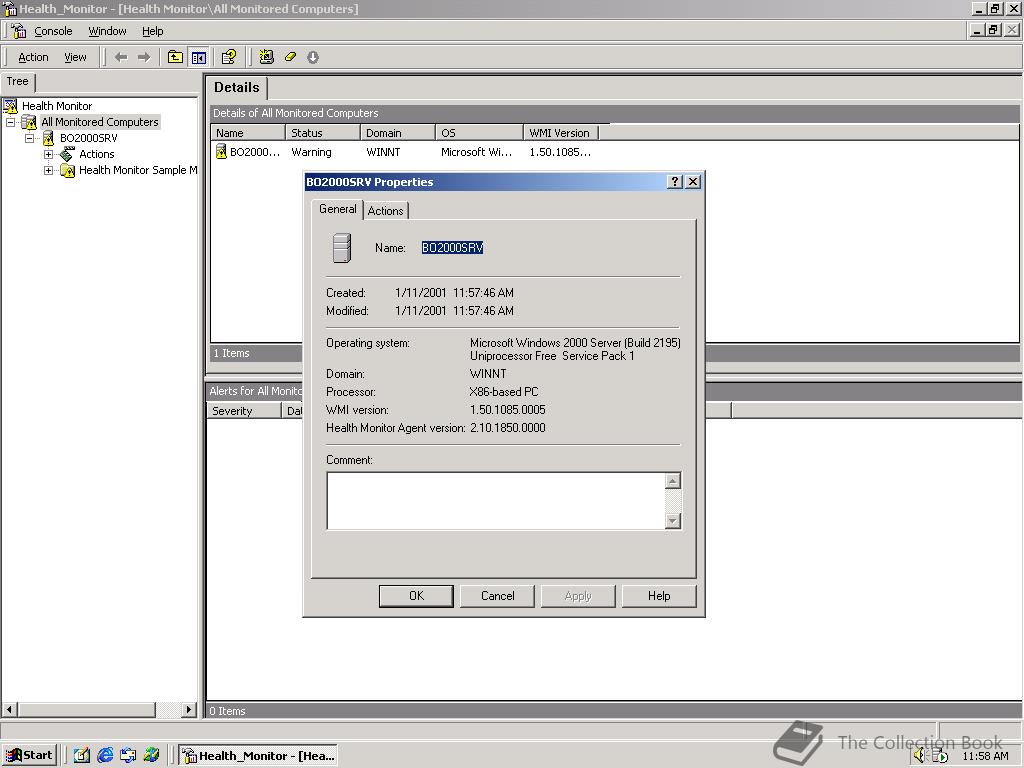Click the volume speaker tray icon
The width and height of the screenshot is (1024, 768).
click(x=920, y=756)
